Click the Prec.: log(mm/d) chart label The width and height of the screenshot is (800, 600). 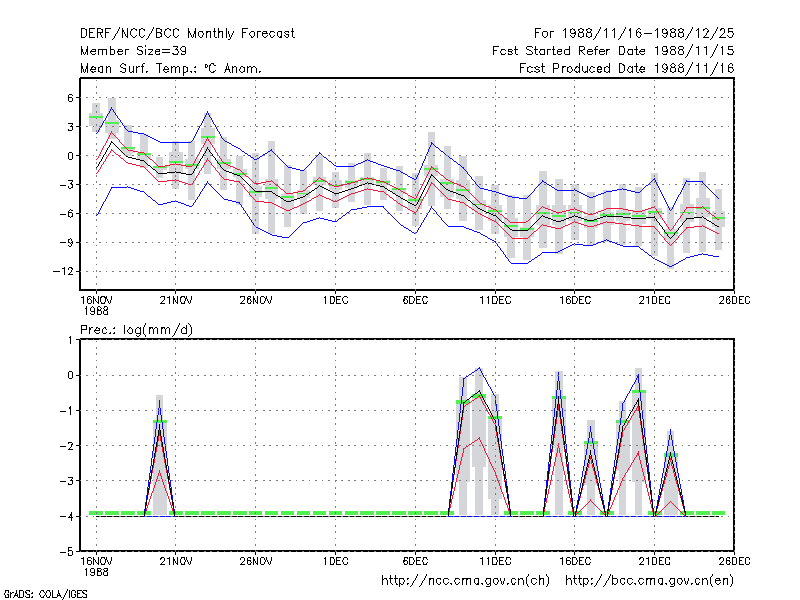click(x=136, y=330)
